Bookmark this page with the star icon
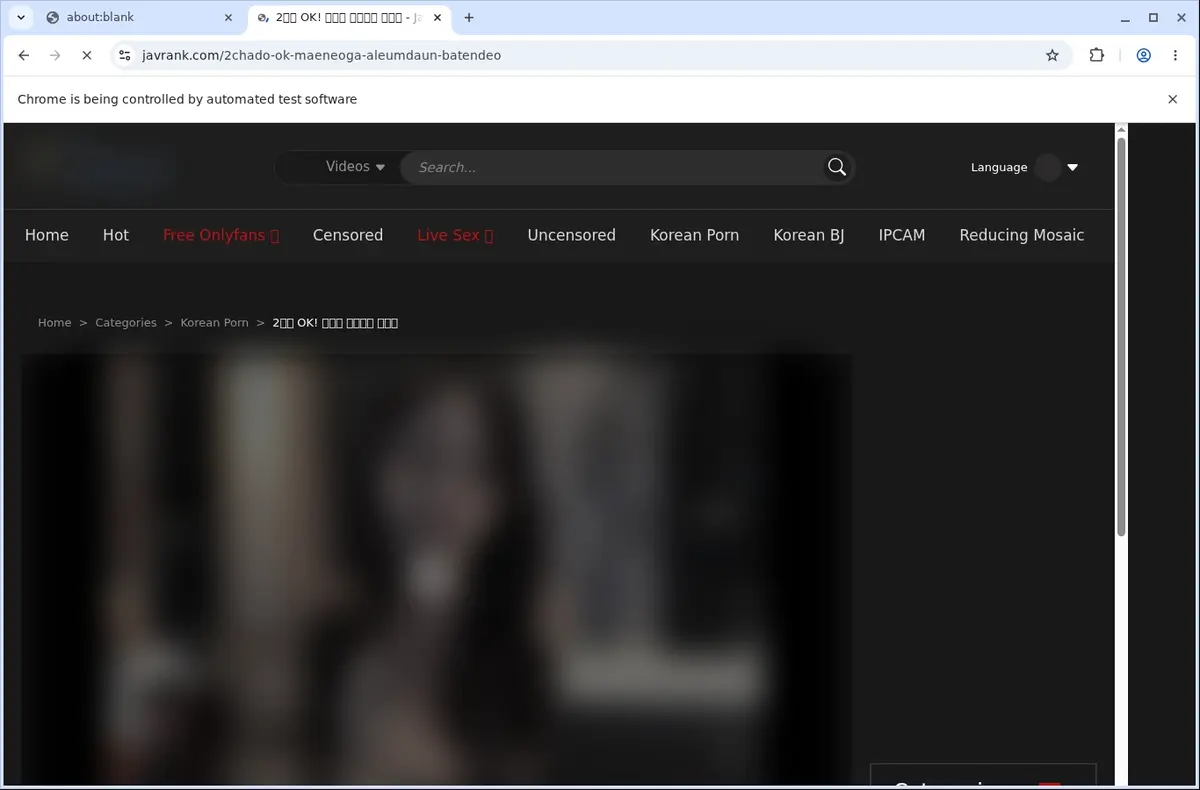The image size is (1200, 790). coord(1052,55)
